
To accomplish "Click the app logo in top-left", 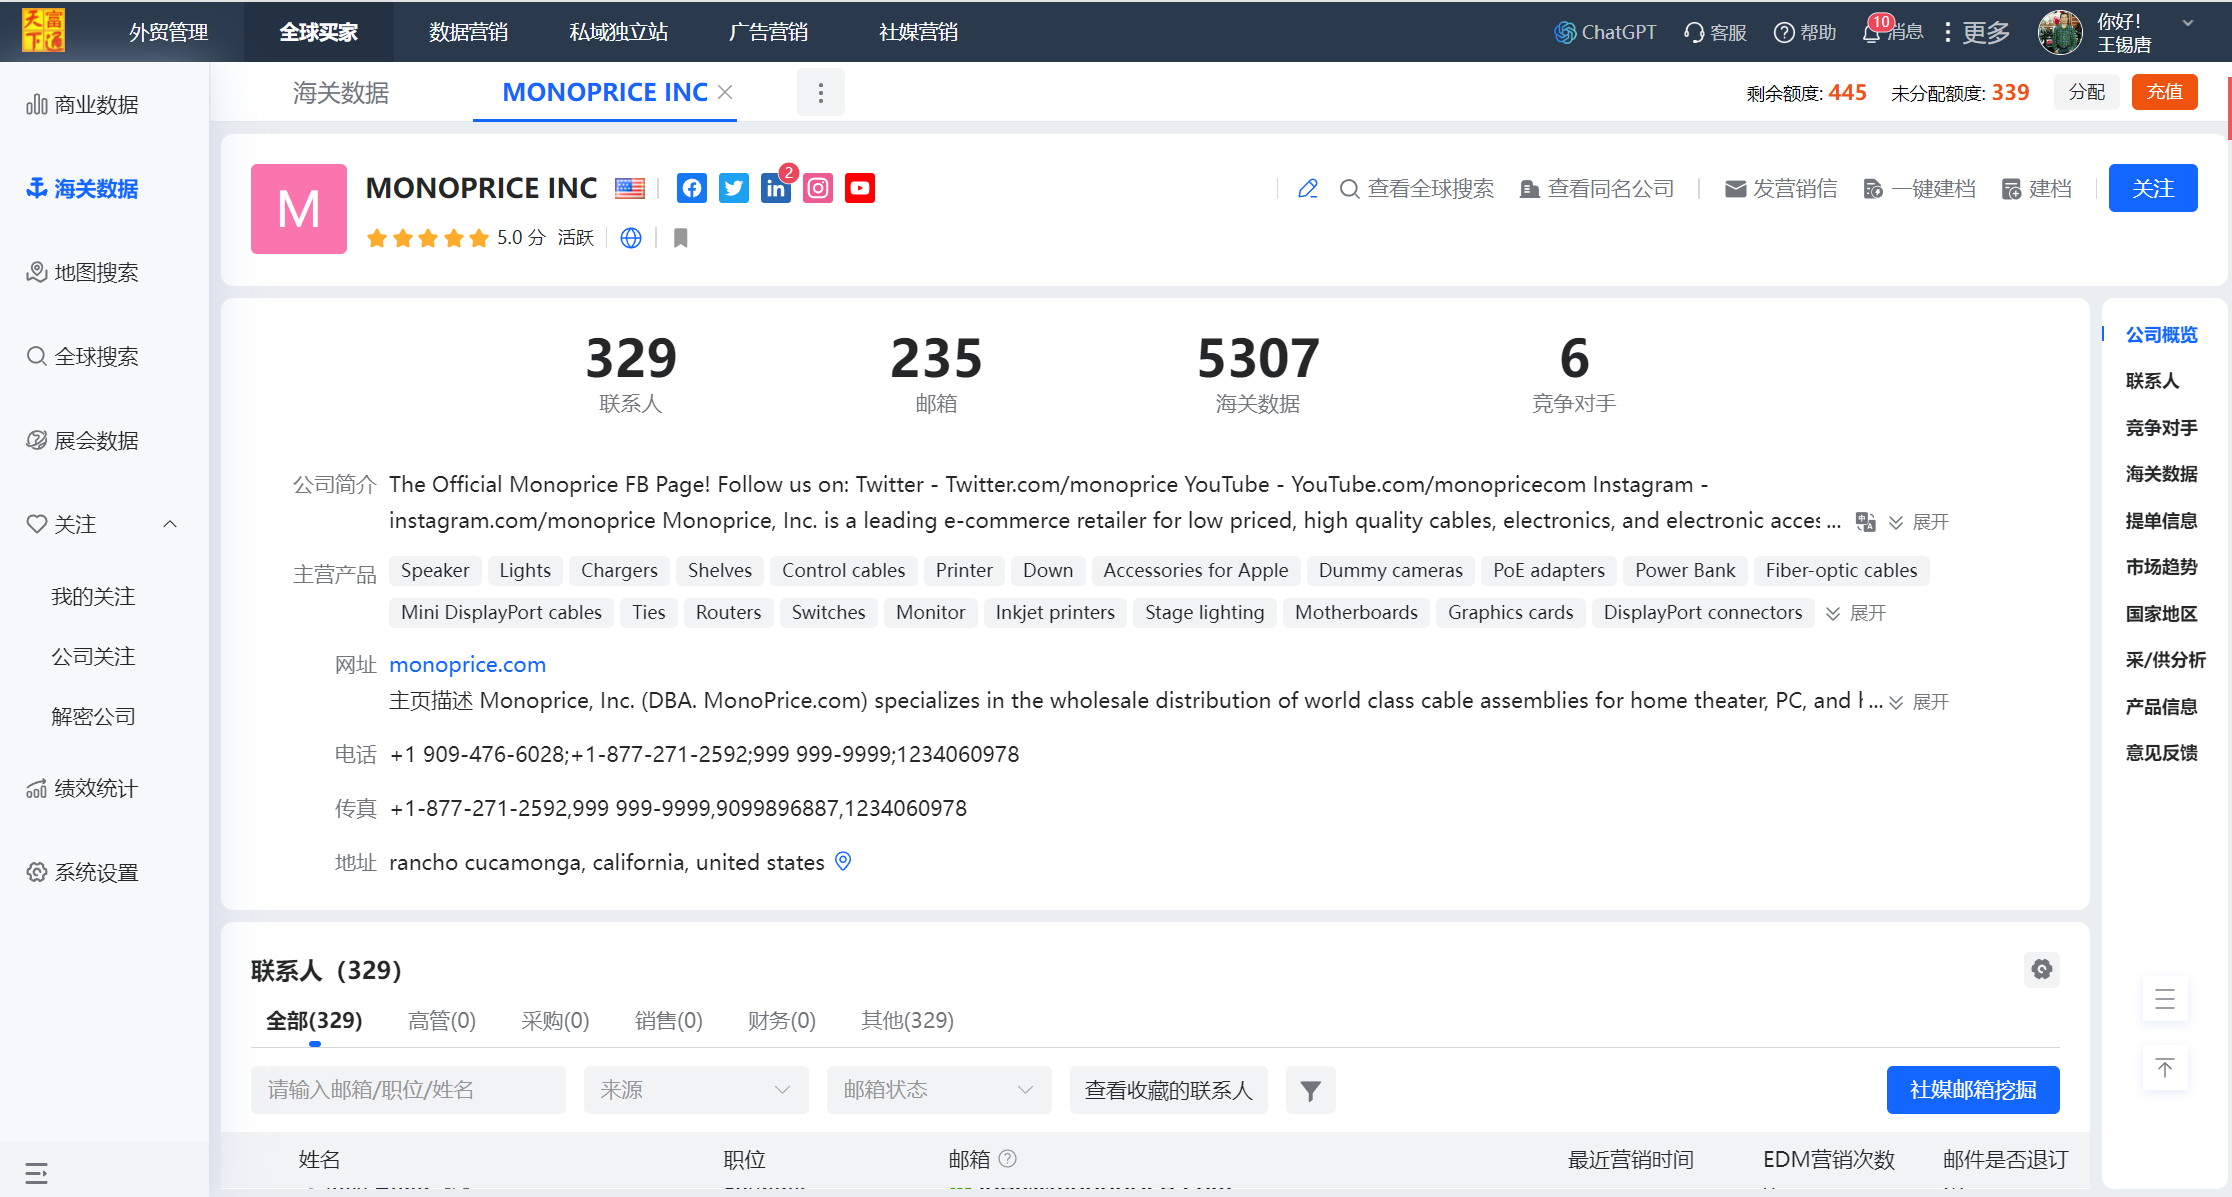I will pyautogui.click(x=43, y=31).
